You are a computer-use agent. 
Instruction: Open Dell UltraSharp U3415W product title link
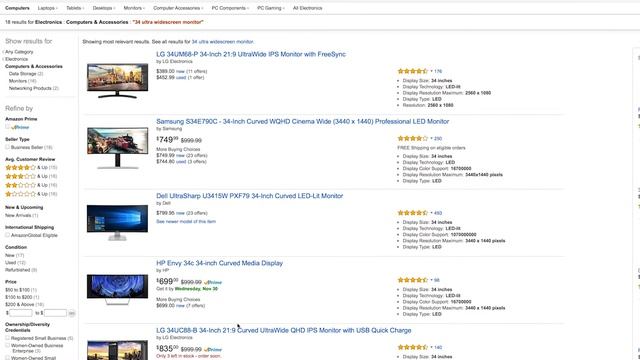(249, 196)
